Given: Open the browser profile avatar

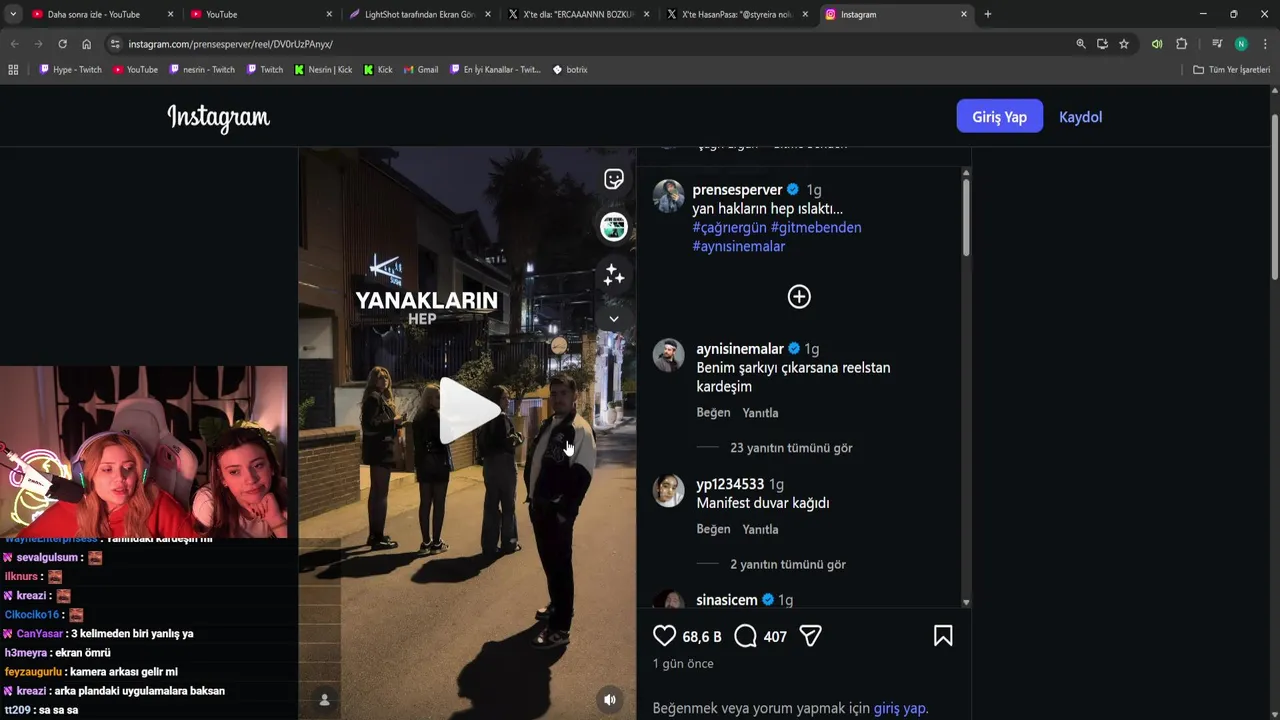Looking at the screenshot, I should [1241, 44].
